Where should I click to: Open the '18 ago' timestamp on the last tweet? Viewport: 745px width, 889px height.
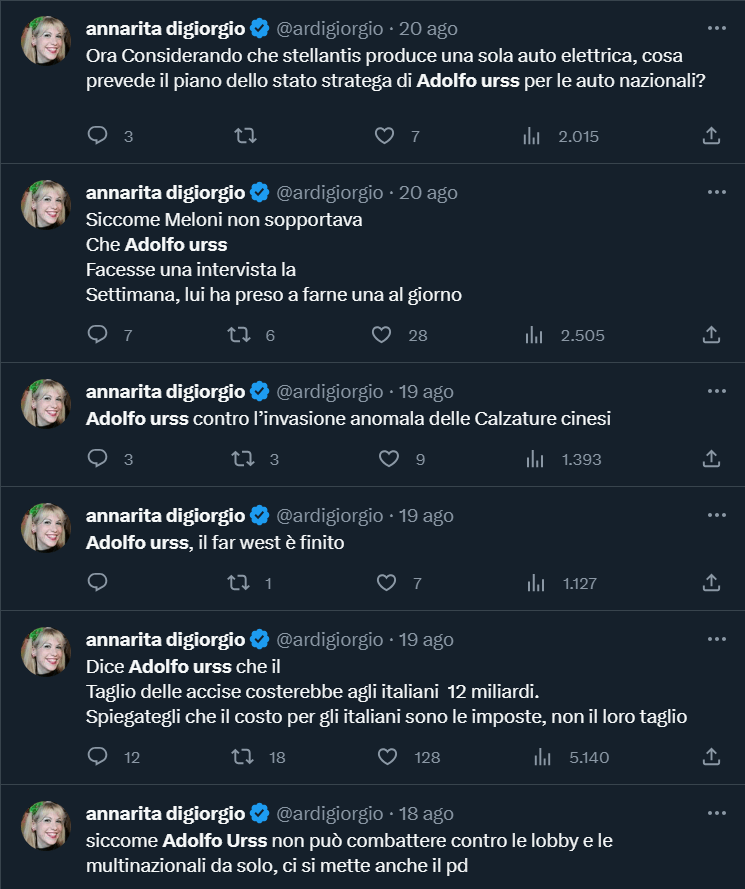(426, 814)
